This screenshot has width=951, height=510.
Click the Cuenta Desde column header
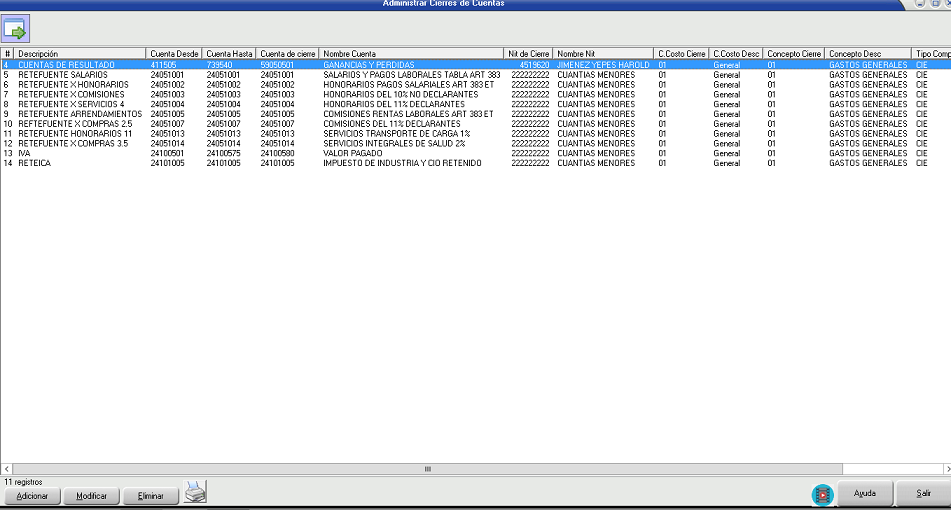(174, 53)
